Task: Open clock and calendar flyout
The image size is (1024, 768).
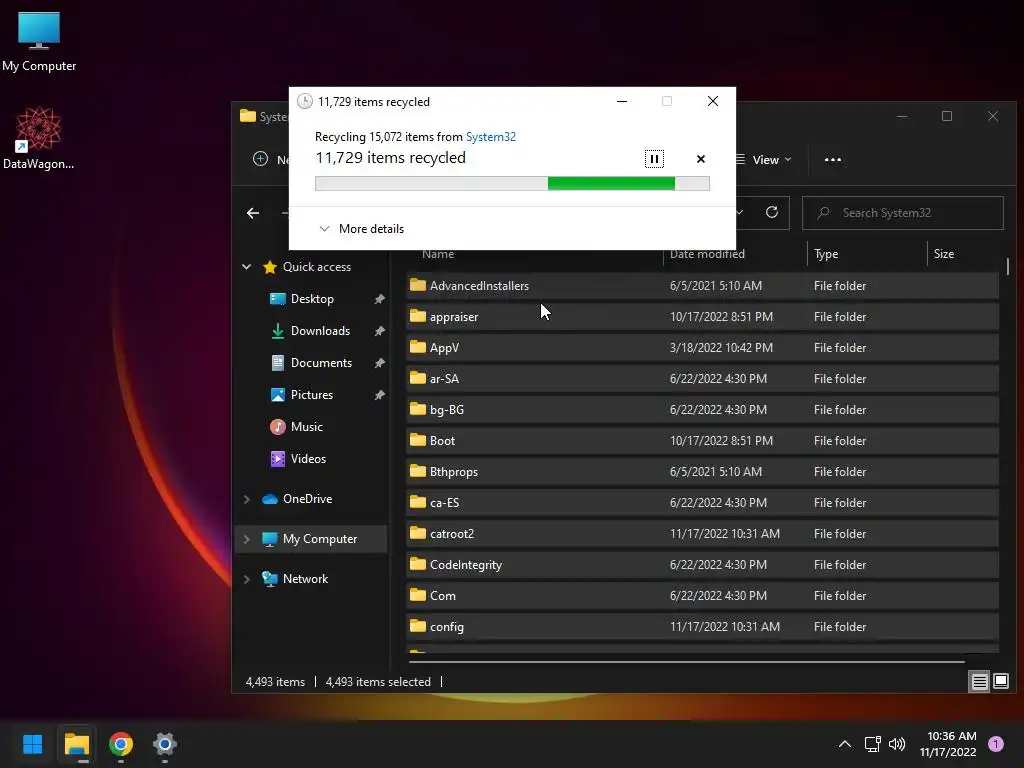Action: pos(948,744)
